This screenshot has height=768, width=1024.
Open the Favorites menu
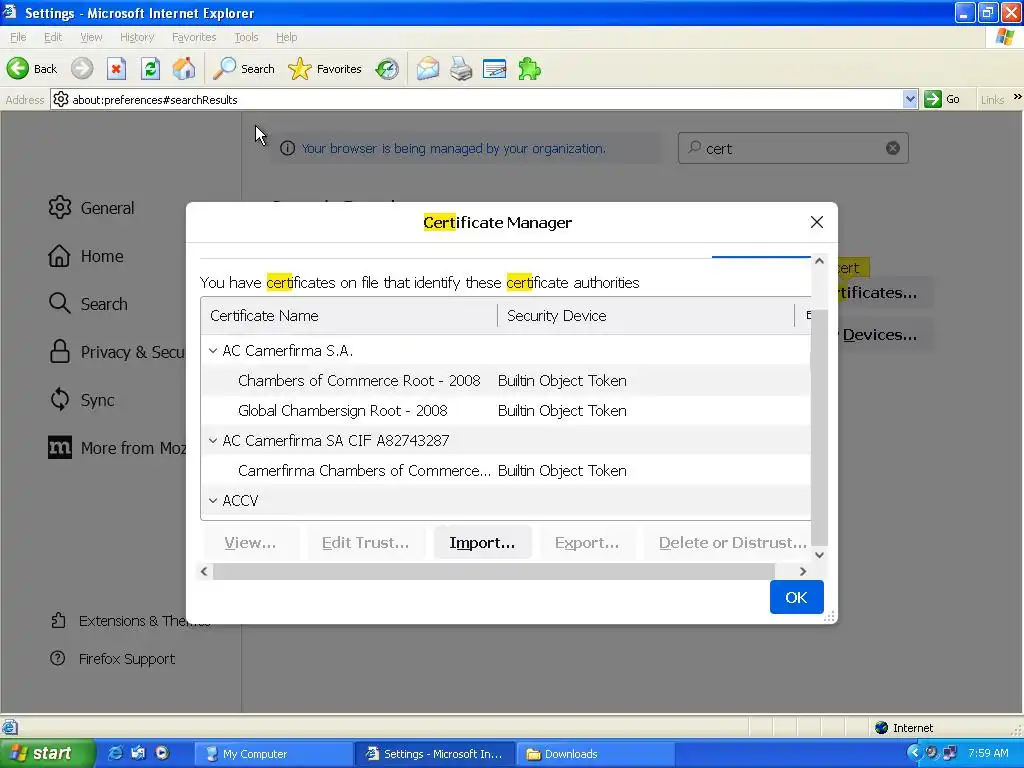(x=194, y=37)
